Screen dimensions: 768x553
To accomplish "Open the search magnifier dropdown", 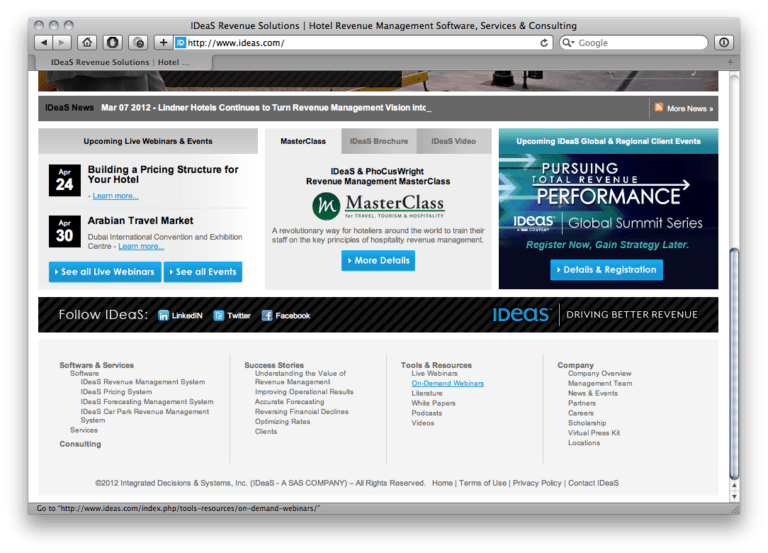I will click(568, 43).
